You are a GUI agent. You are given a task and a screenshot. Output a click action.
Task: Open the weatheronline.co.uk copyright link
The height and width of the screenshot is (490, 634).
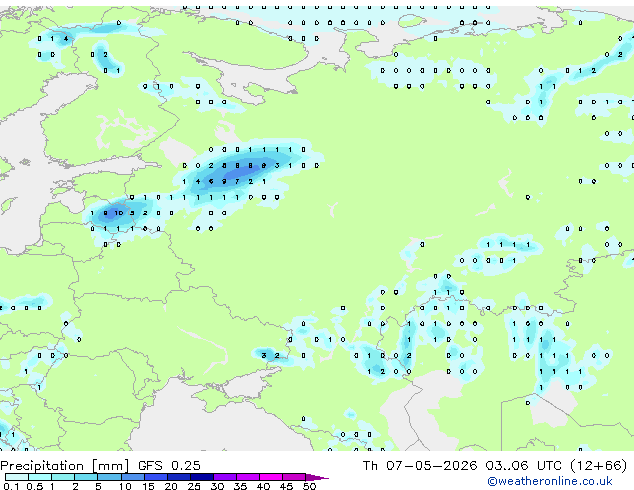tap(550, 481)
